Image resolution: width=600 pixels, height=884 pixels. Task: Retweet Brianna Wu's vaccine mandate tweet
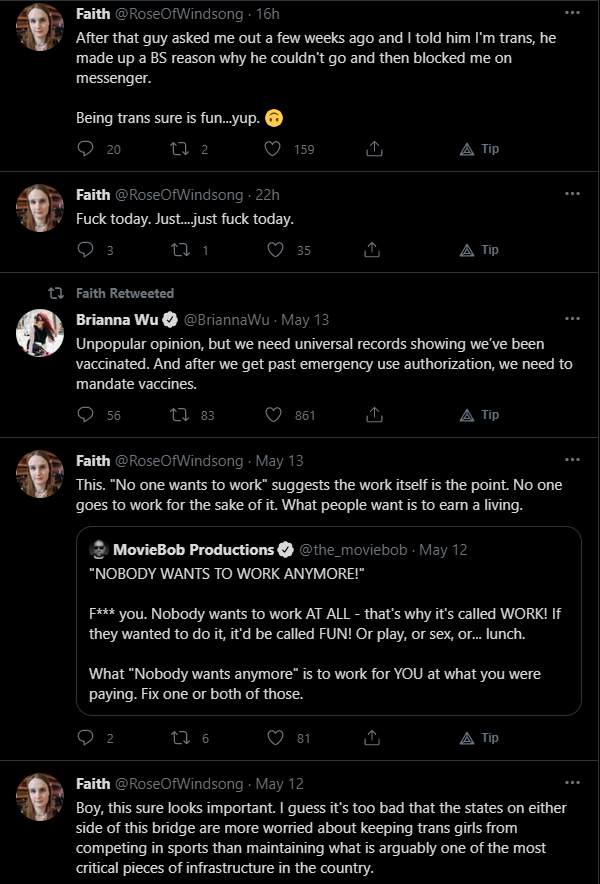coord(180,415)
